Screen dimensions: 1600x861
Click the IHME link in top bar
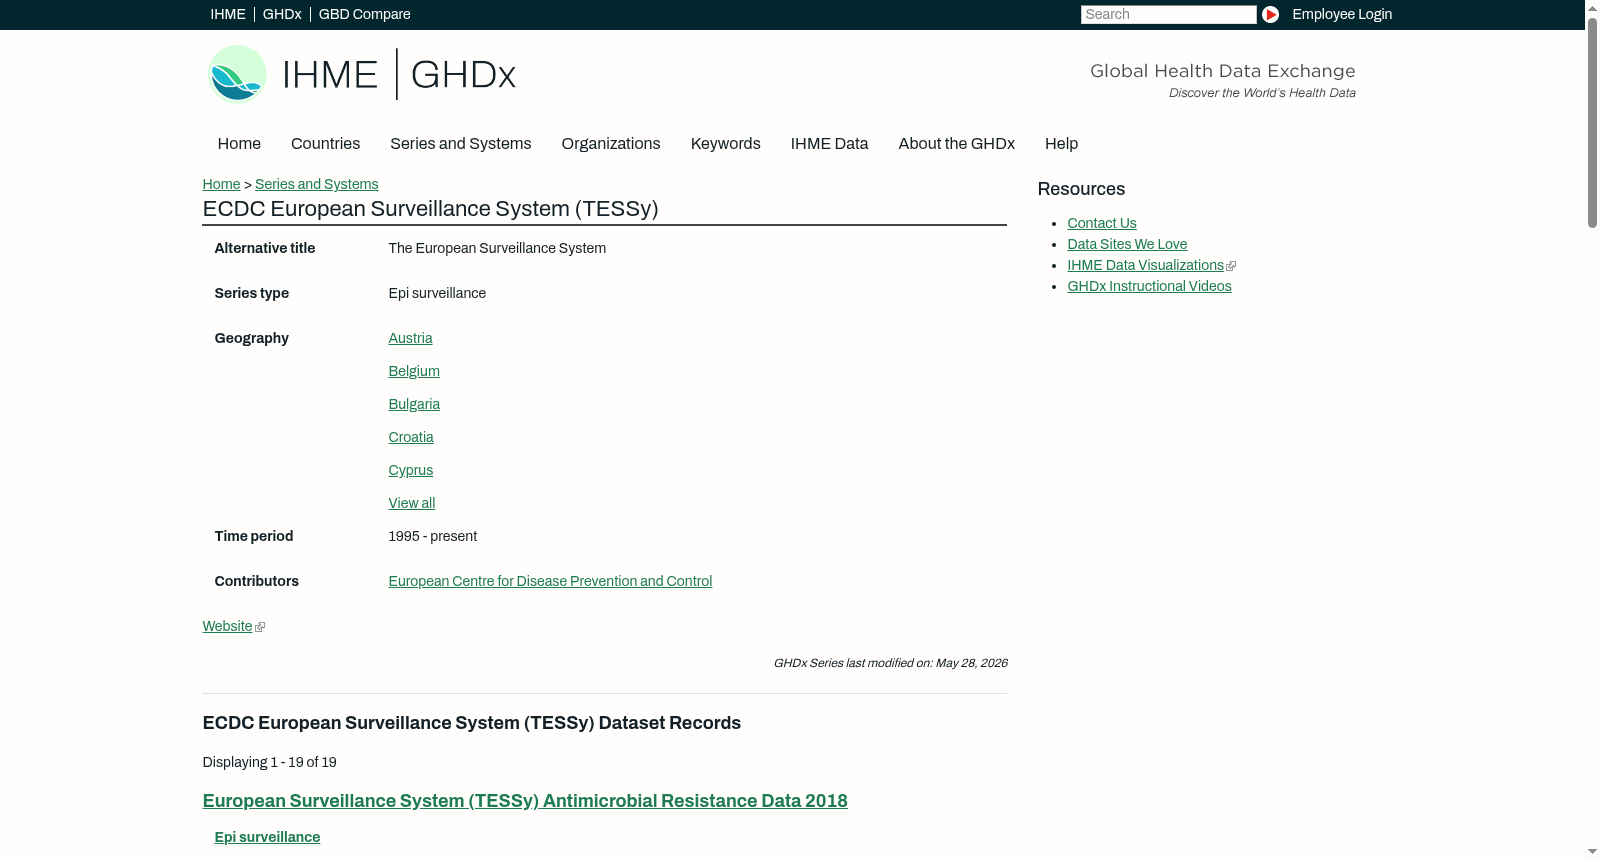tap(228, 14)
